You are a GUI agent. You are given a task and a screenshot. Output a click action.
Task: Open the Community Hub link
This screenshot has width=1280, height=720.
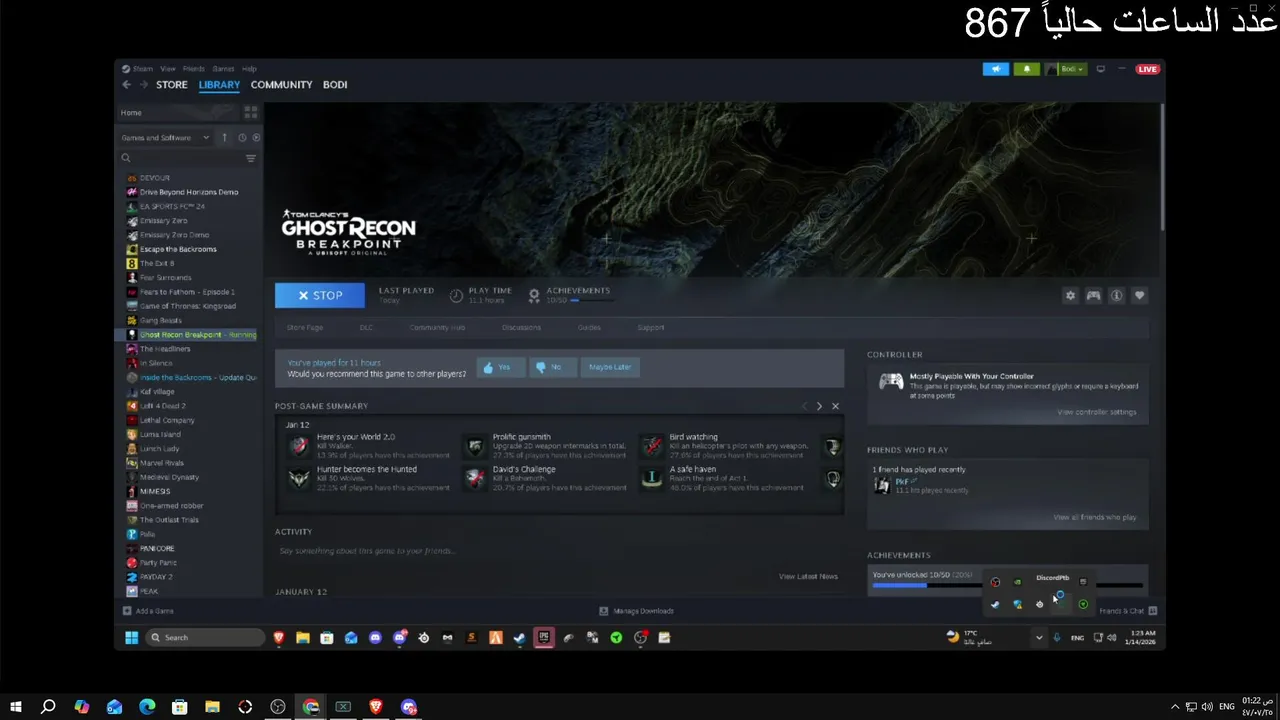[437, 328]
